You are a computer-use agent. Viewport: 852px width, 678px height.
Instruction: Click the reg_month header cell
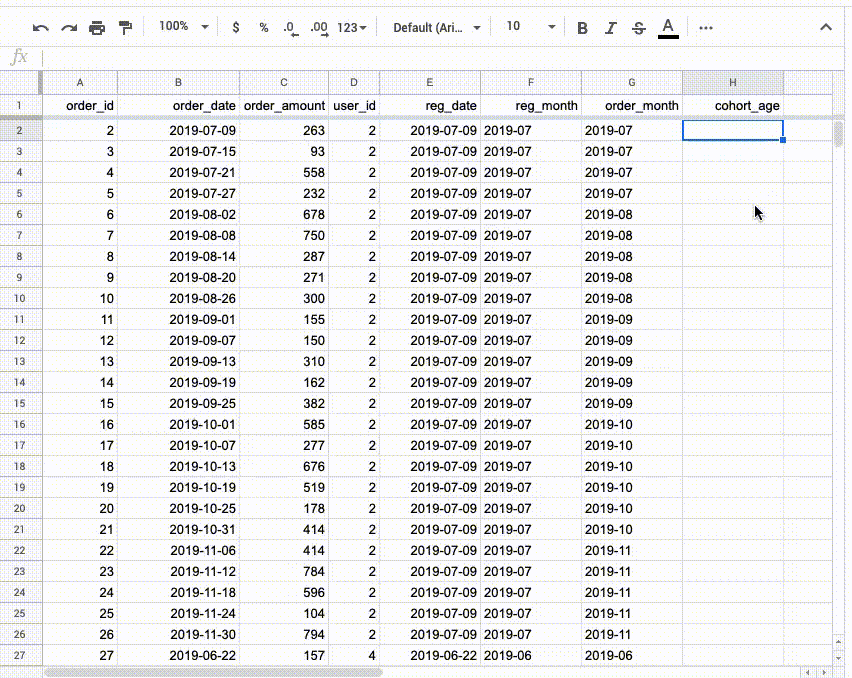pyautogui.click(x=531, y=105)
